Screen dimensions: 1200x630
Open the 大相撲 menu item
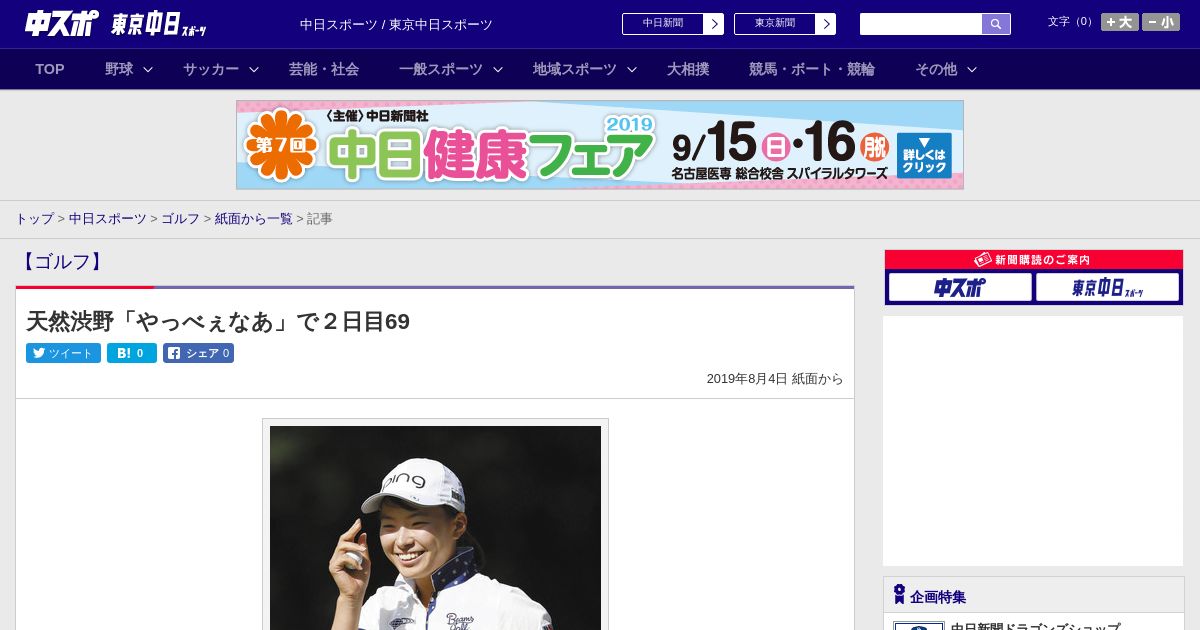(688, 69)
